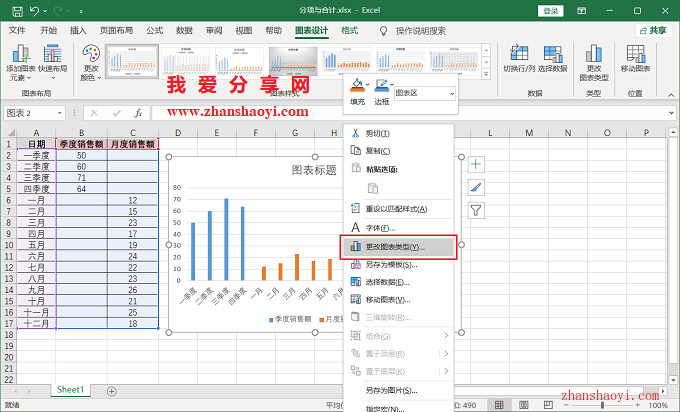Open the File tab

17,30
